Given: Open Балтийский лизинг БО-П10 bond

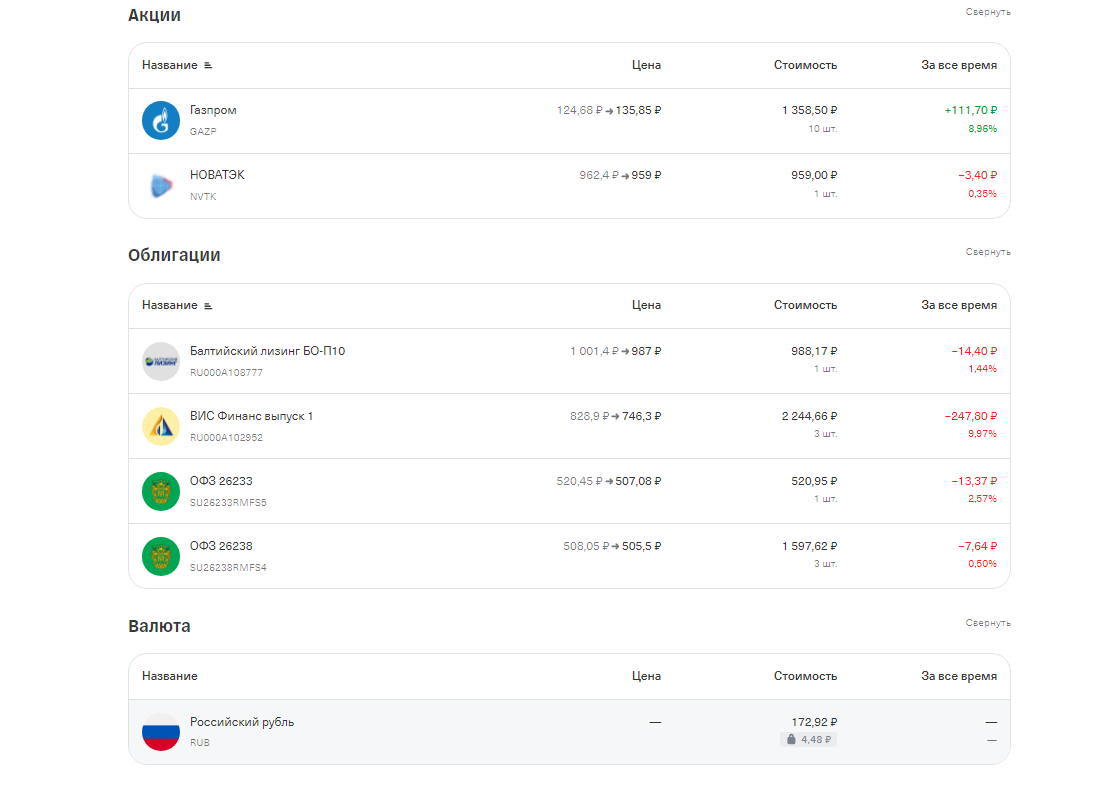Looking at the screenshot, I should pyautogui.click(x=267, y=351).
